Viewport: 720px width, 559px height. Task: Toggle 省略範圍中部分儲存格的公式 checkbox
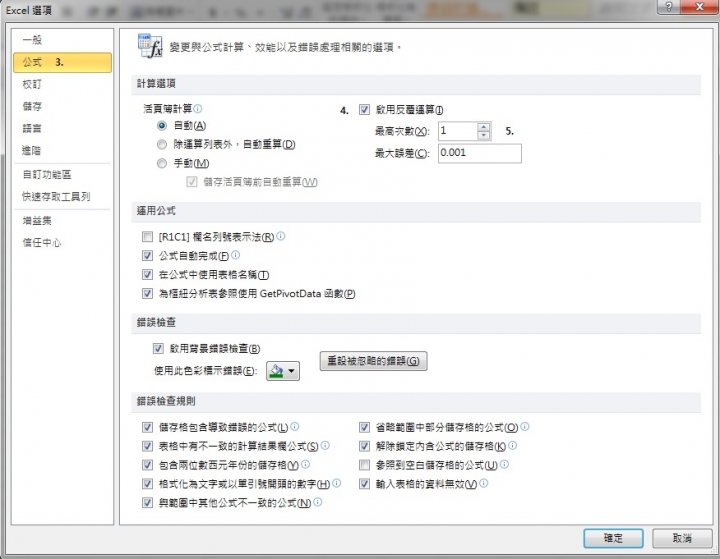(x=364, y=428)
